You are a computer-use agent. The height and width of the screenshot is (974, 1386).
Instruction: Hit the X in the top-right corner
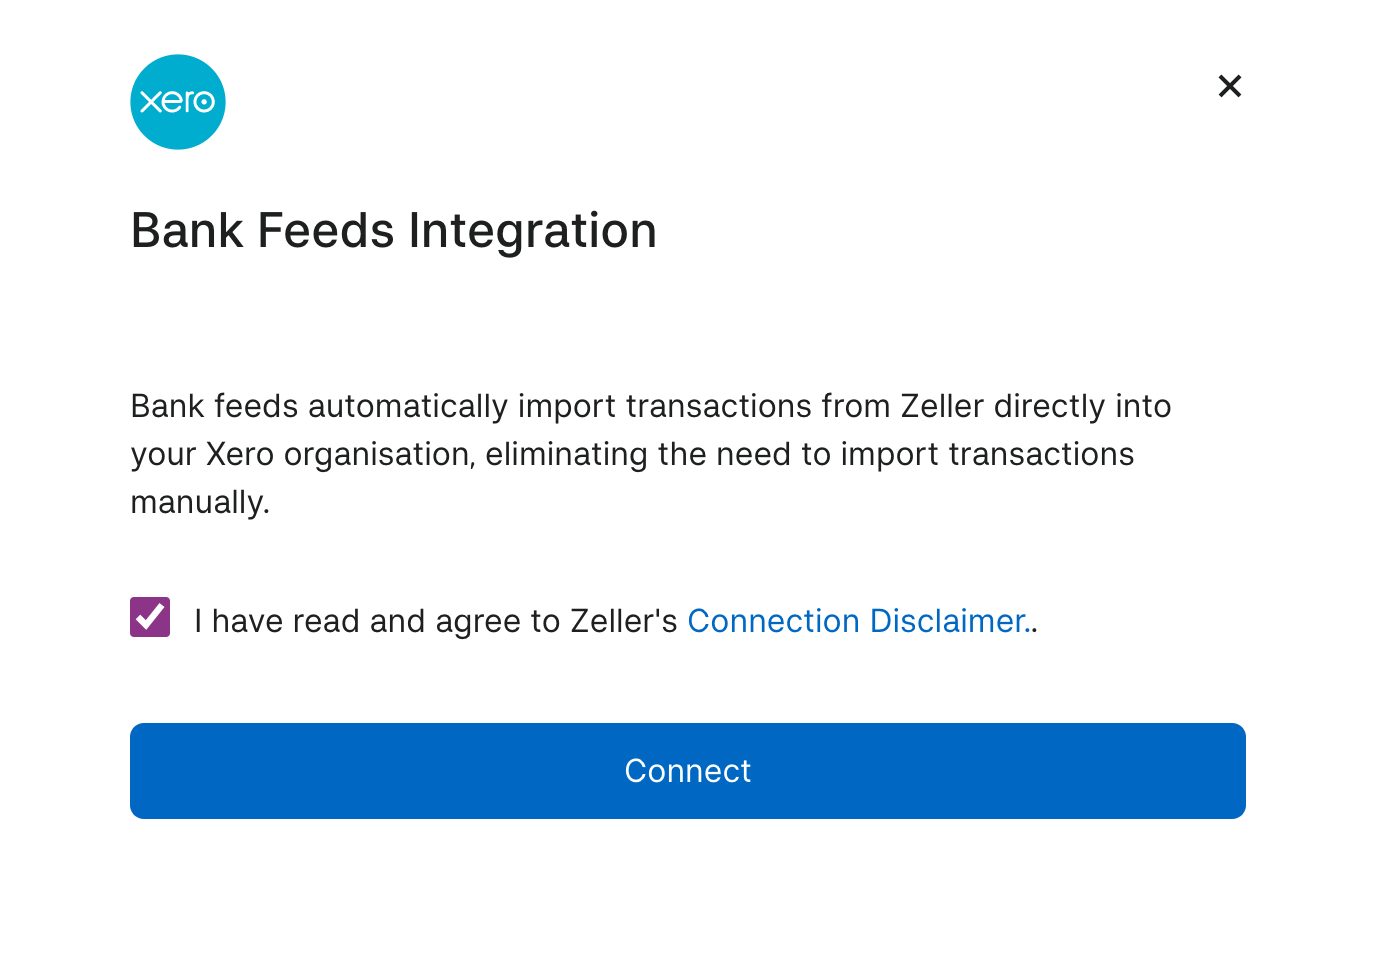[1229, 86]
